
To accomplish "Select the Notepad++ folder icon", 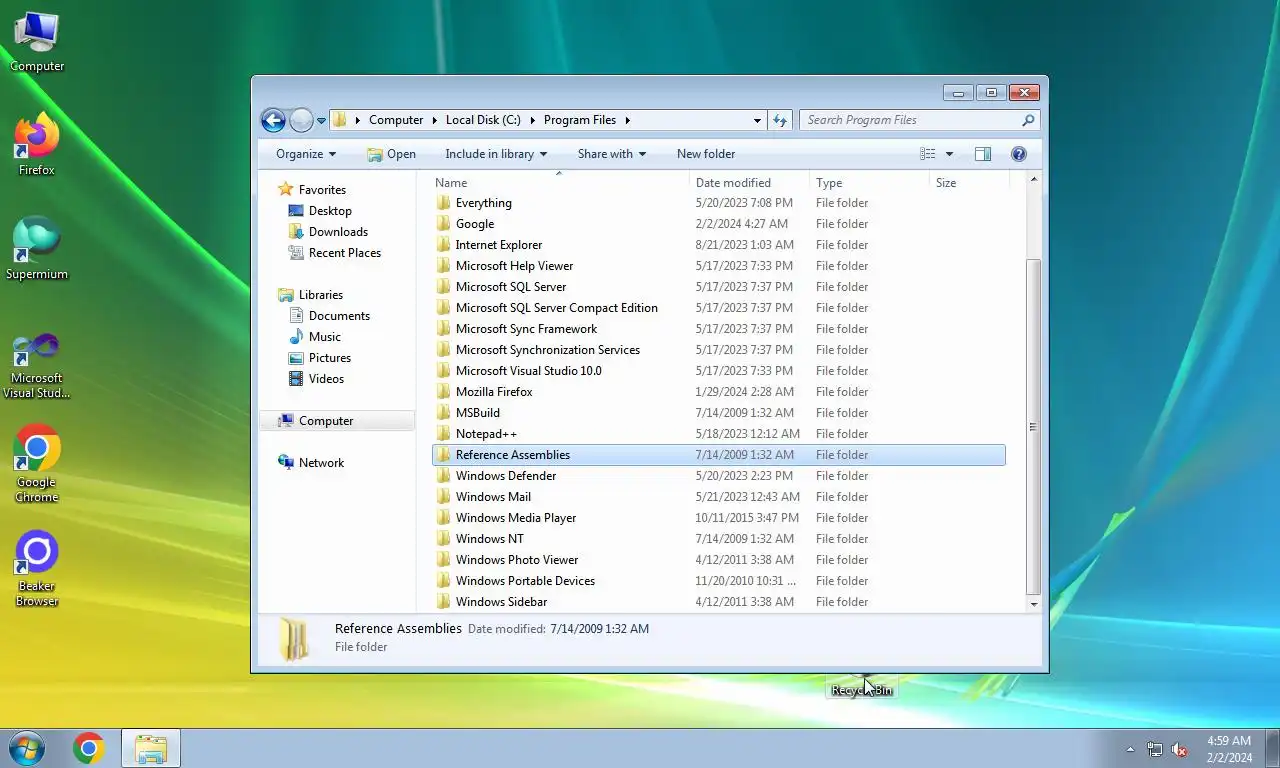I will [444, 434].
